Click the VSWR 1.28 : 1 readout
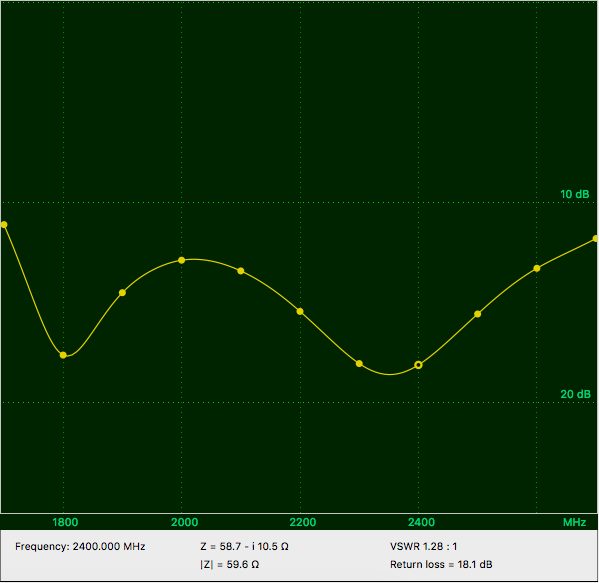599x583 pixels. point(424,547)
